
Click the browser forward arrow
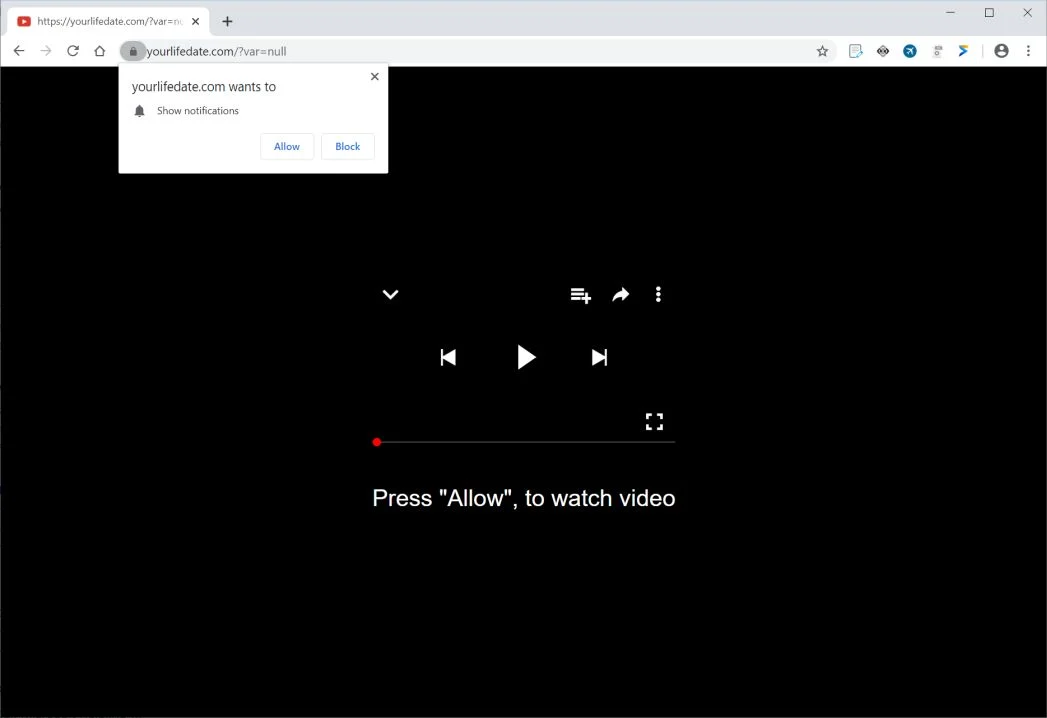45,51
